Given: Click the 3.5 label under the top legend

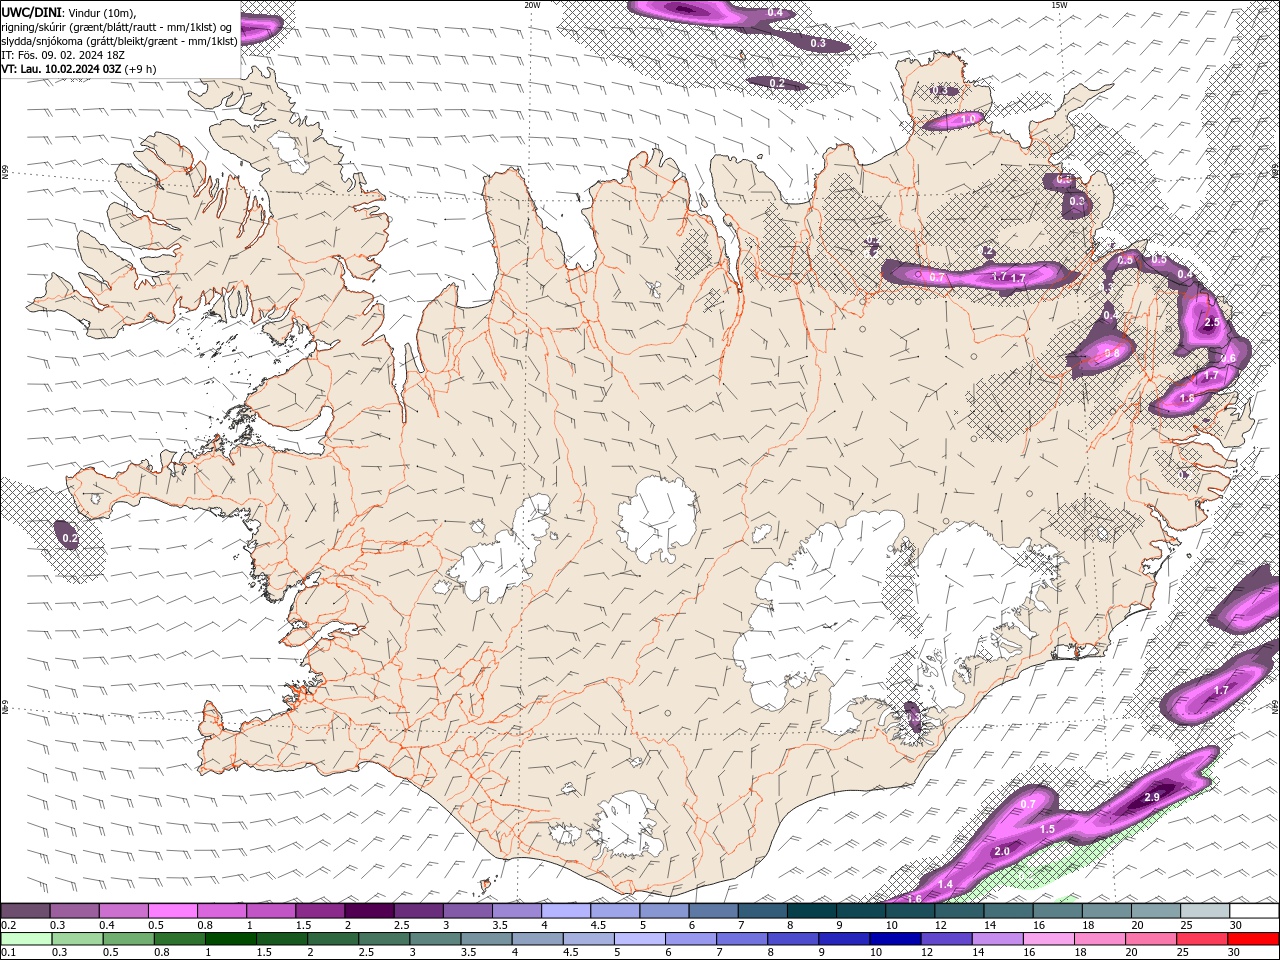Looking at the screenshot, I should point(499,925).
